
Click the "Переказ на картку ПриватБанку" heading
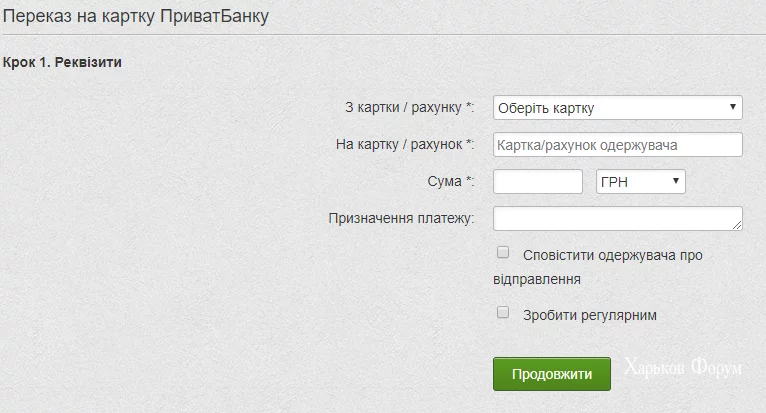[136, 18]
